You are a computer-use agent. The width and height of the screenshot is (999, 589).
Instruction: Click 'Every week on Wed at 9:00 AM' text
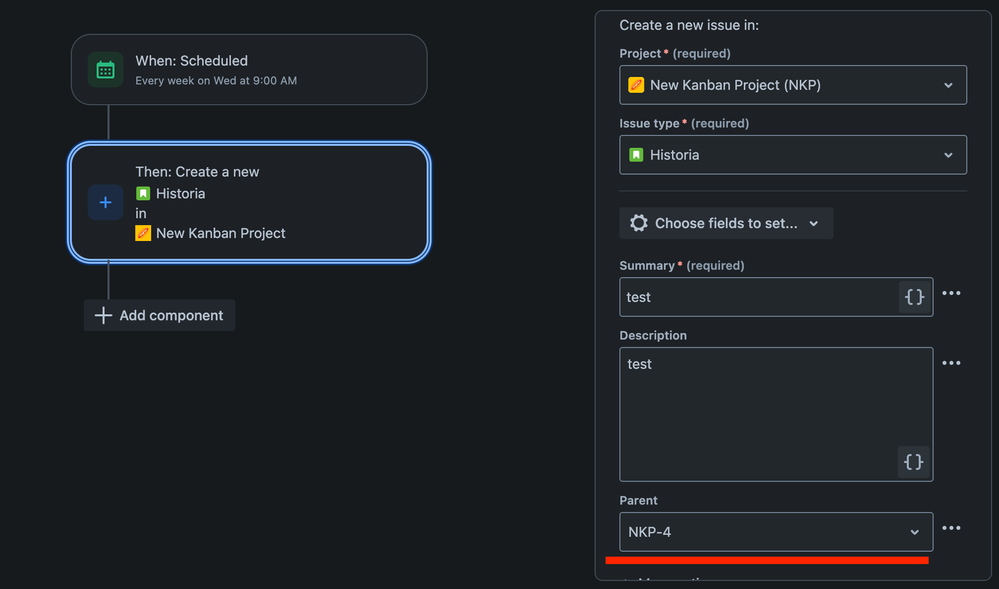point(216,81)
